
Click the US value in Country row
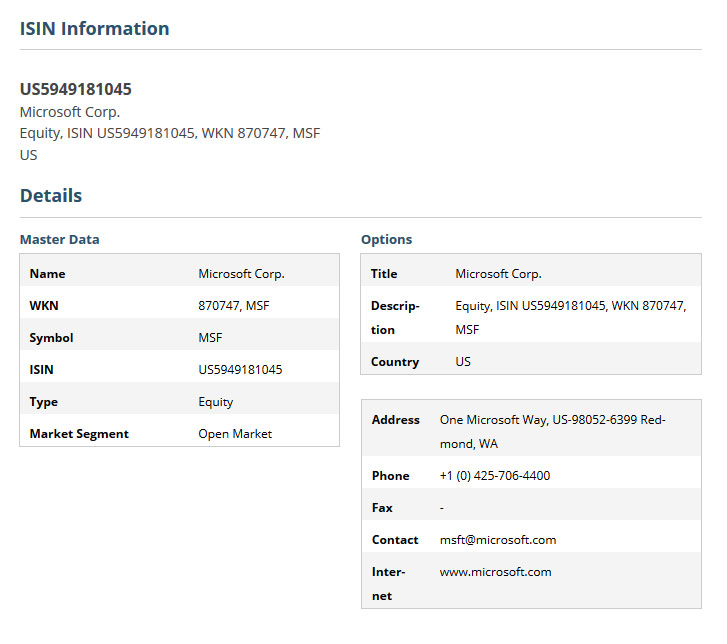pos(463,362)
